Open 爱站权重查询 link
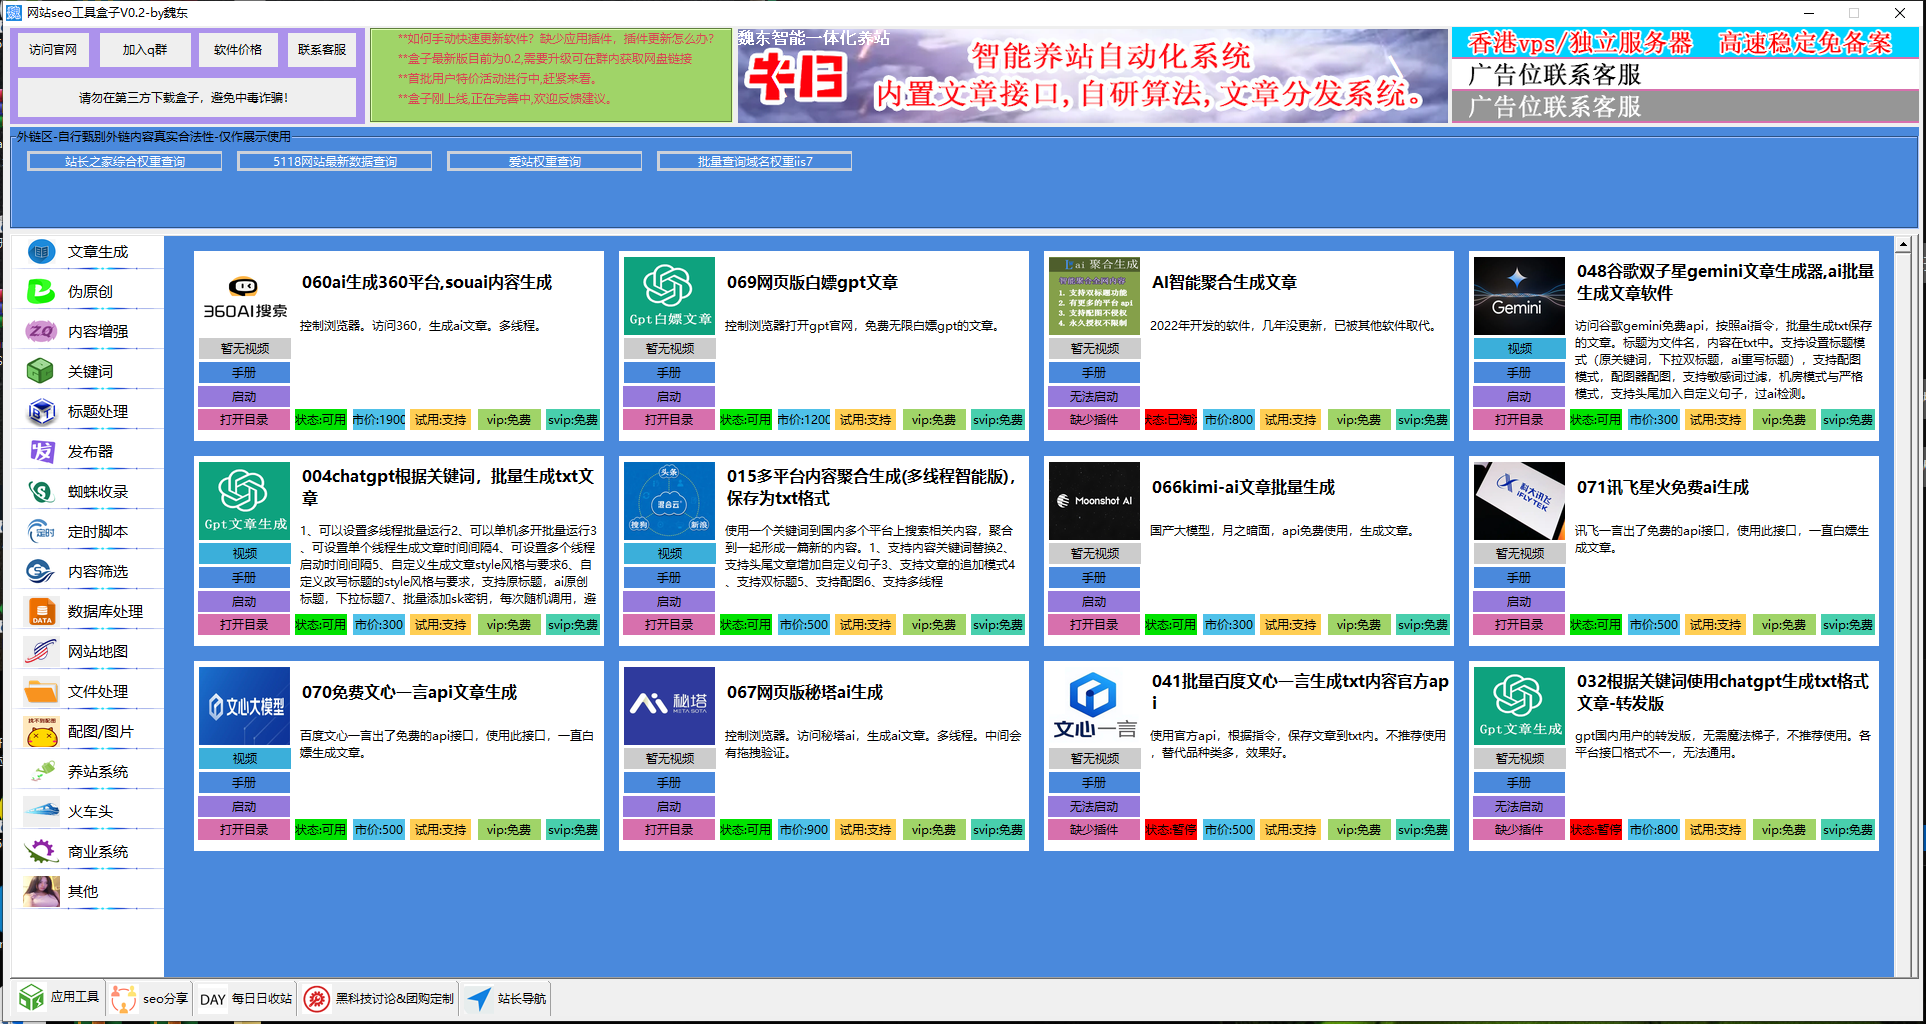1926x1024 pixels. point(545,161)
